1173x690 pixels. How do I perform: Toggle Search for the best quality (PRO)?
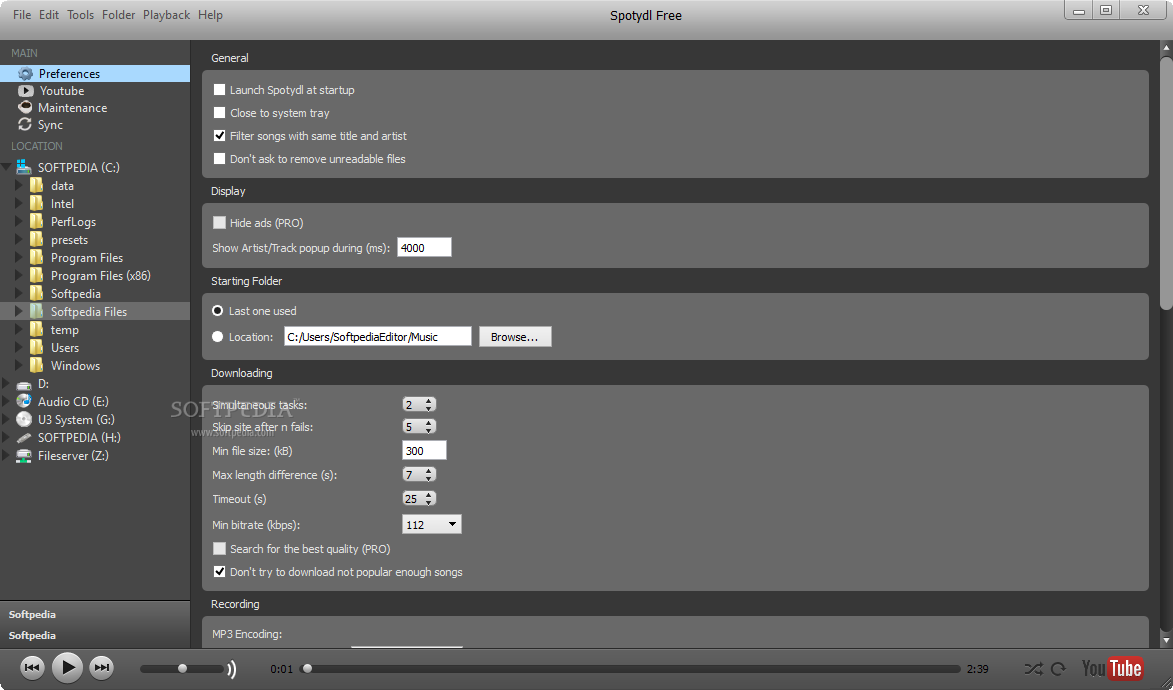[x=219, y=549]
